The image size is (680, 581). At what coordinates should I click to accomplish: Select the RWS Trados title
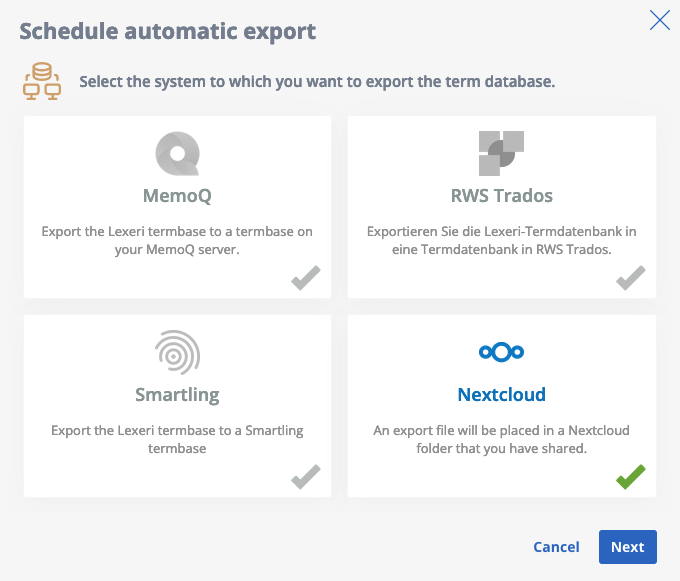[502, 196]
